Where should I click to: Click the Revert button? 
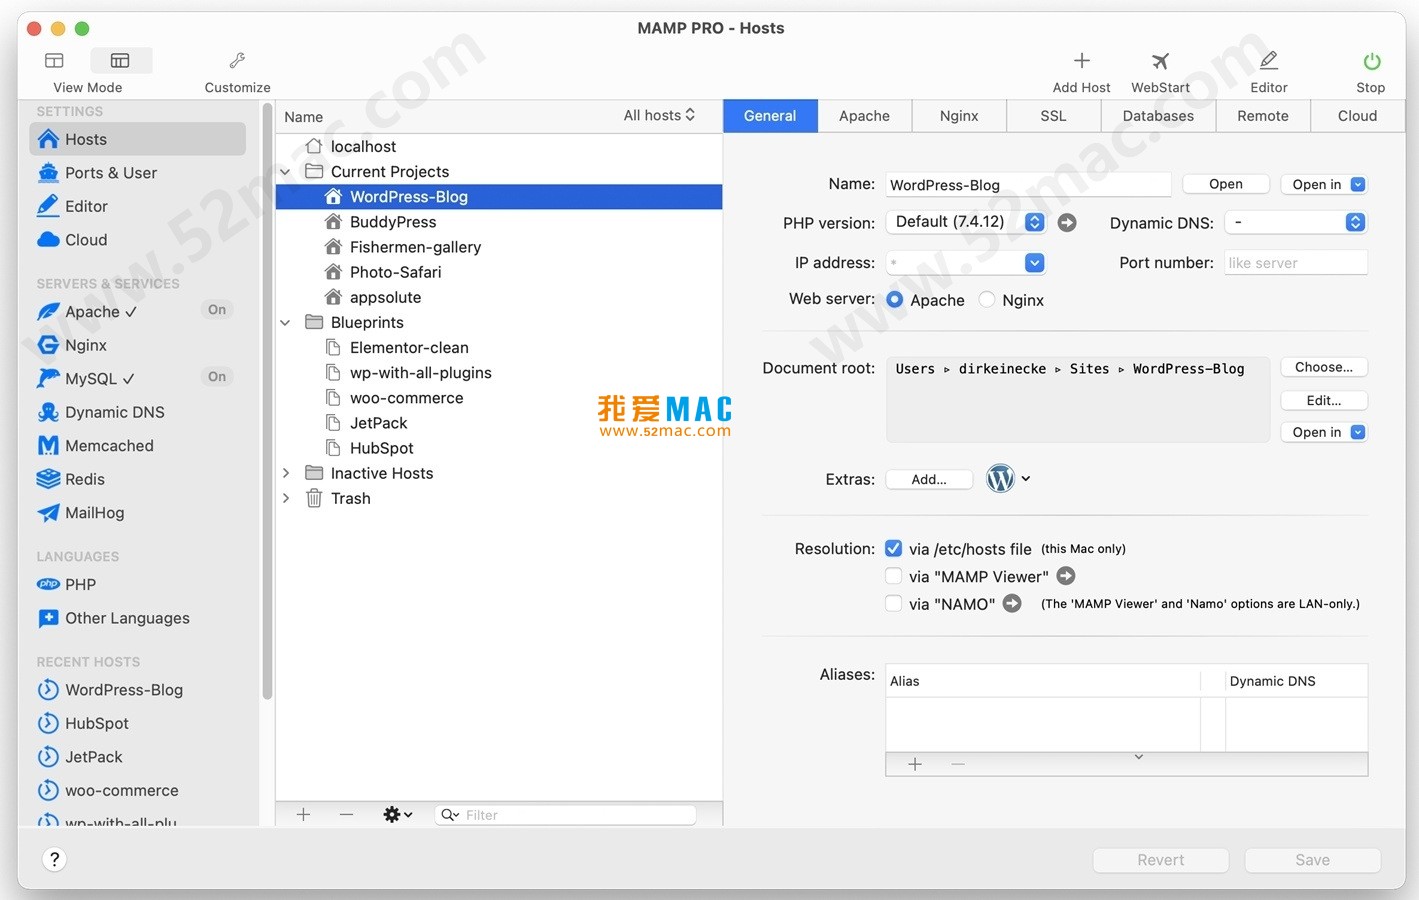pos(1161,860)
